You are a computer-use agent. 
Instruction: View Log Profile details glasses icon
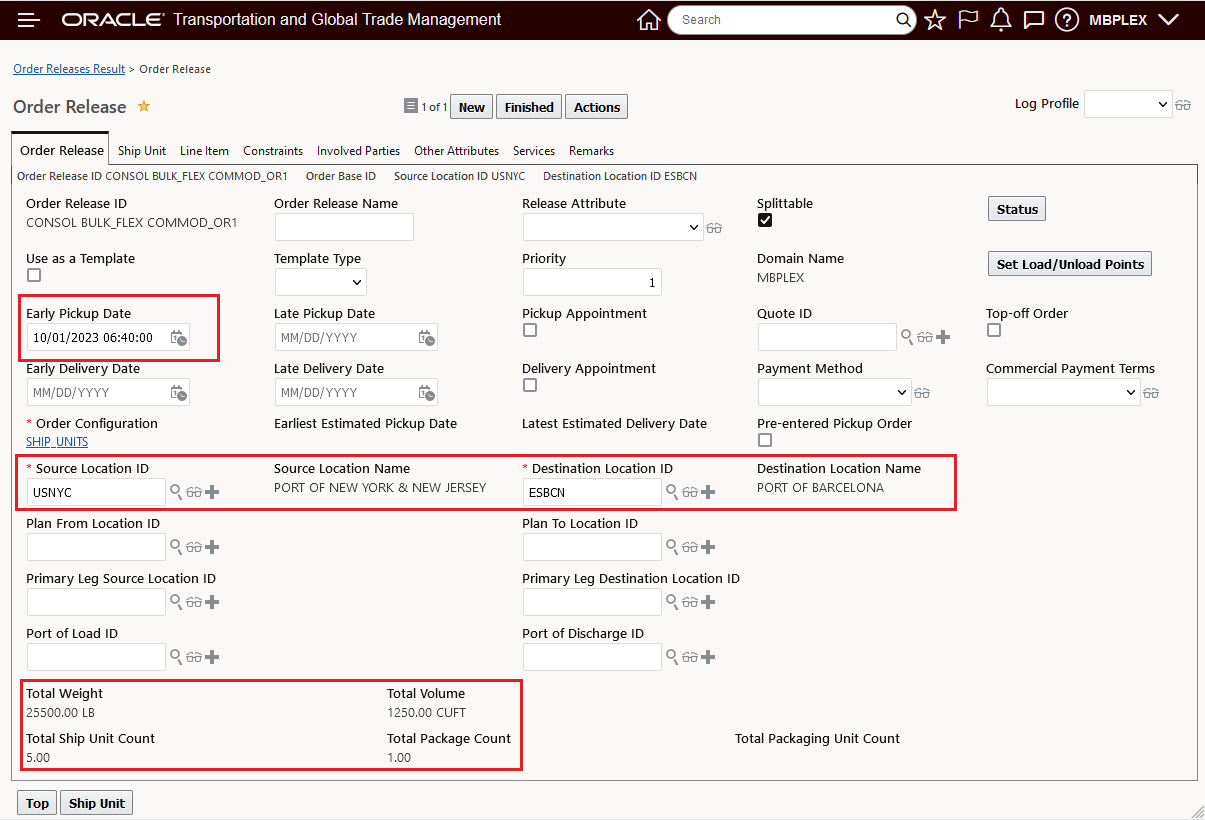click(x=1183, y=105)
